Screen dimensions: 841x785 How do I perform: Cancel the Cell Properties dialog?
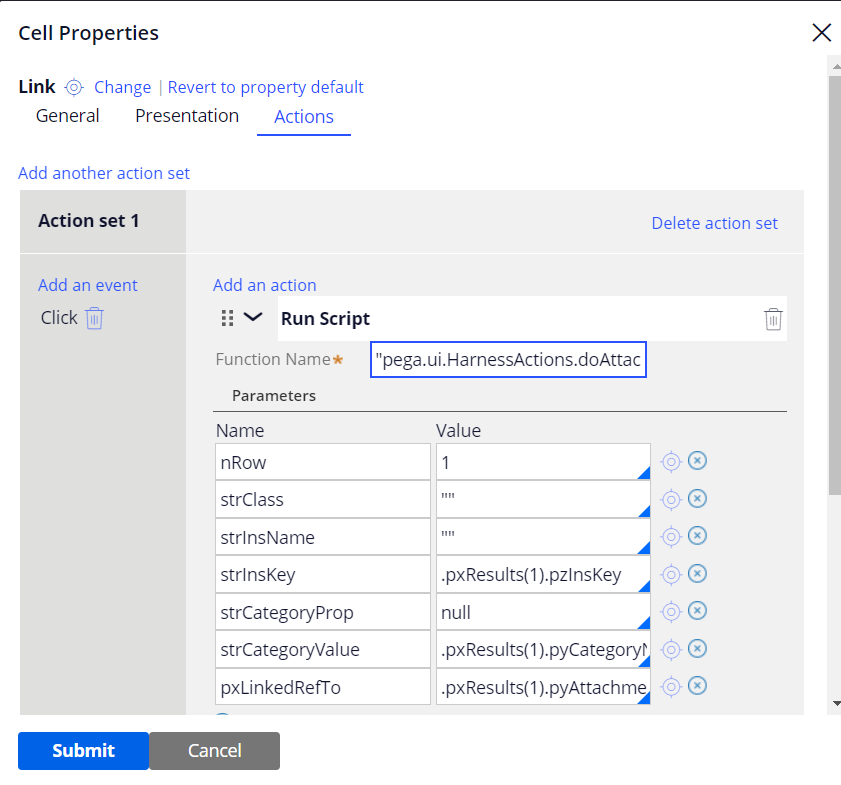pyautogui.click(x=214, y=751)
